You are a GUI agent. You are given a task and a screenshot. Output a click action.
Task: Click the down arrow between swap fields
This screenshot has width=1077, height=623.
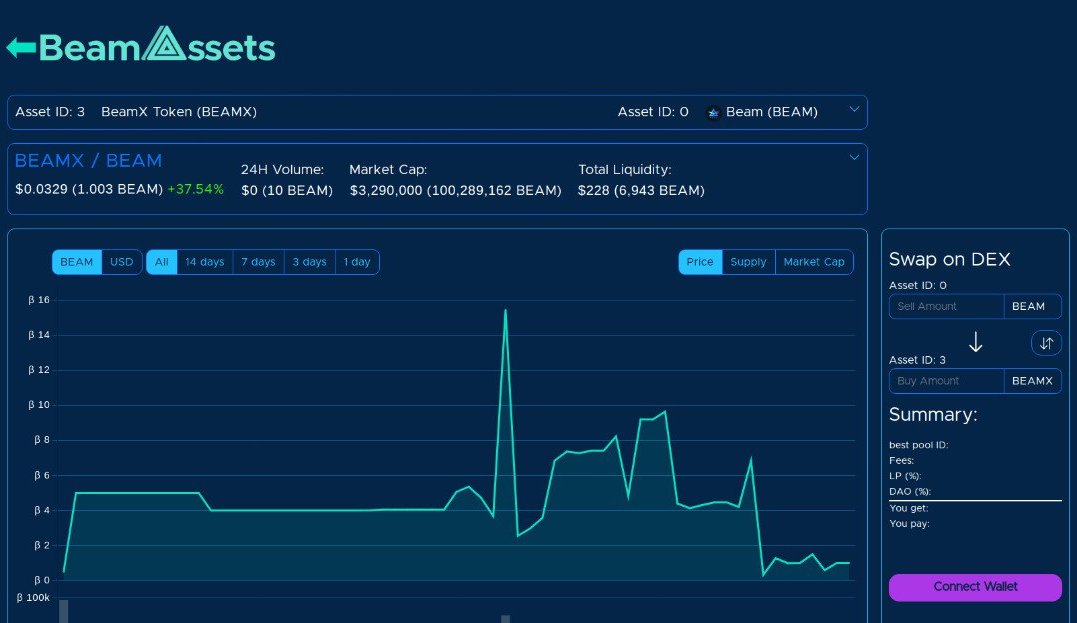click(975, 342)
